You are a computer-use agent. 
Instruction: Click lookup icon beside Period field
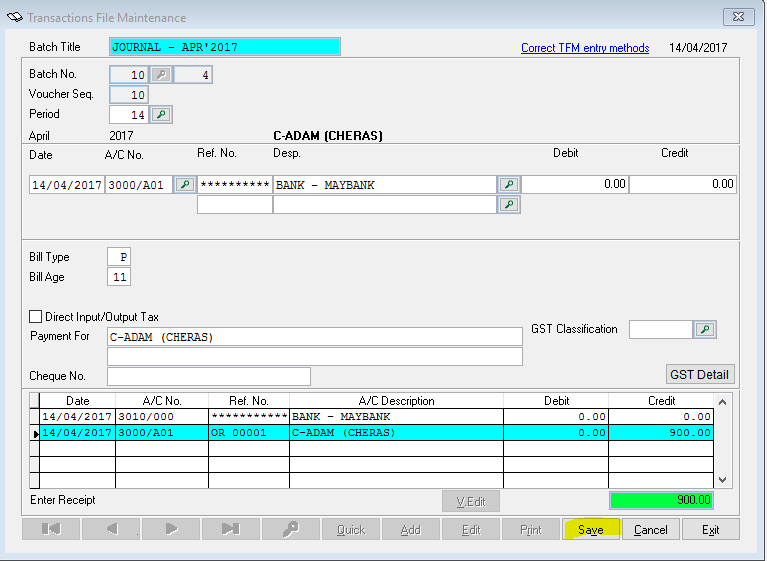click(x=161, y=115)
